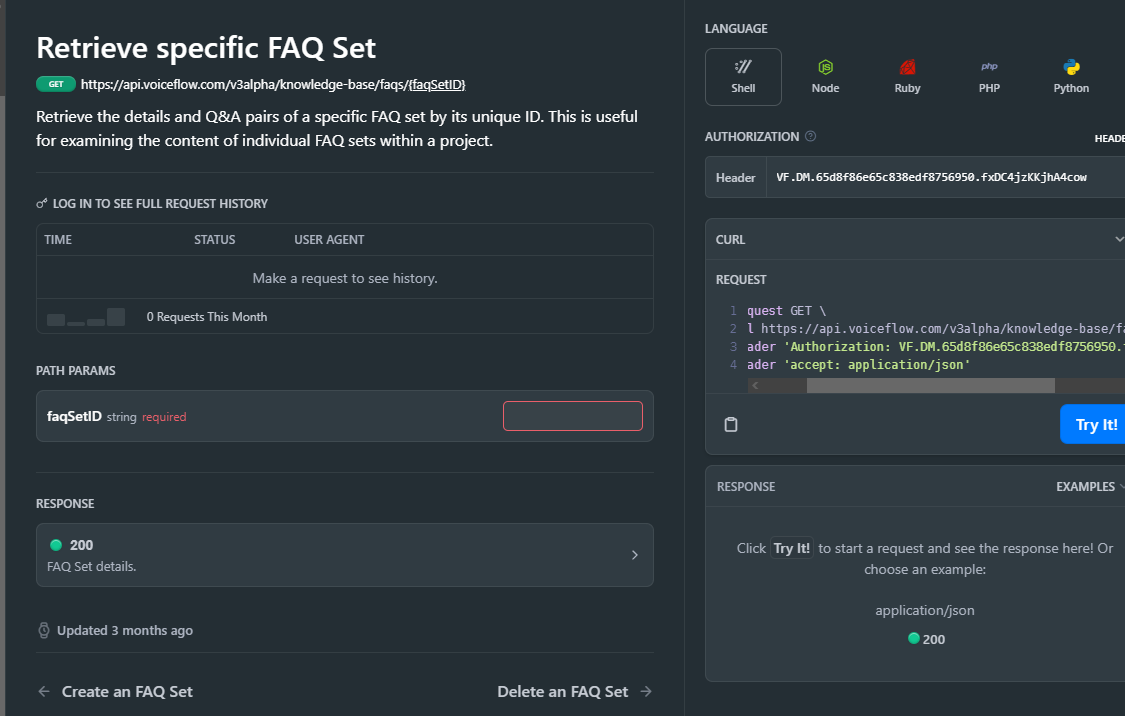
Task: Open the CURL section dropdown chevron
Action: (1119, 240)
